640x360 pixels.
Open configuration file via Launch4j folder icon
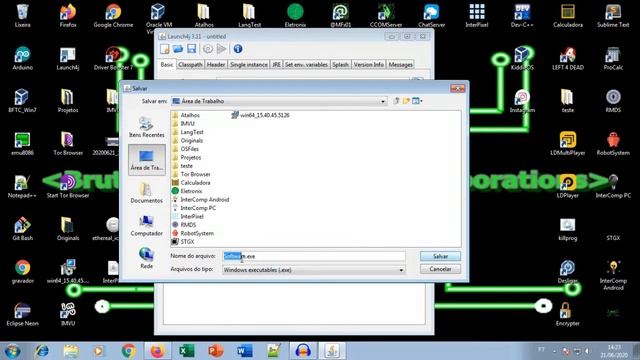tap(178, 49)
